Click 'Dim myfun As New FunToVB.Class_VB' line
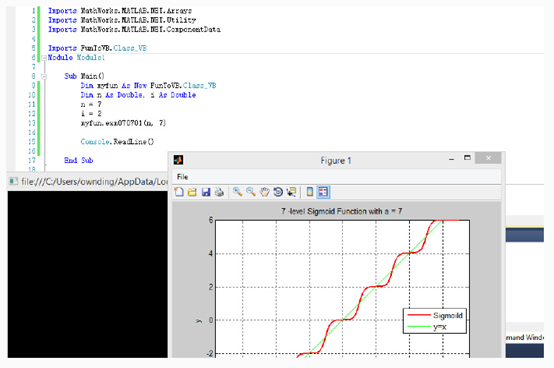This screenshot has height=368, width=554. tap(148, 85)
